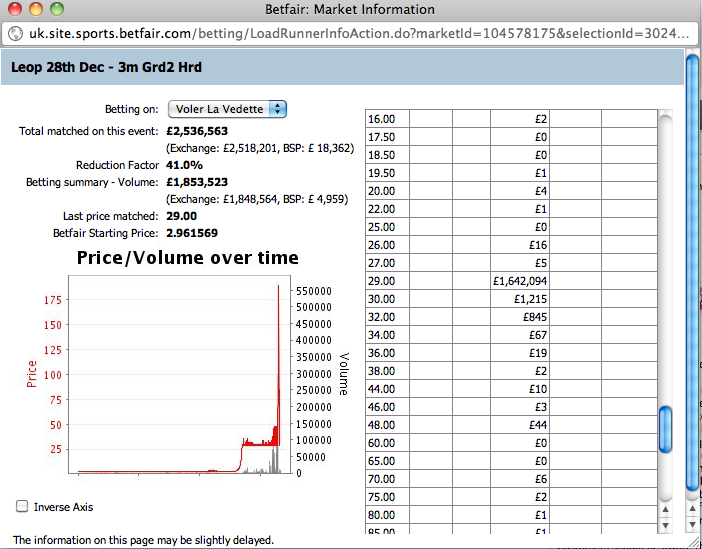Click the tall red price spike in chart
The image size is (702, 549).
[x=278, y=300]
